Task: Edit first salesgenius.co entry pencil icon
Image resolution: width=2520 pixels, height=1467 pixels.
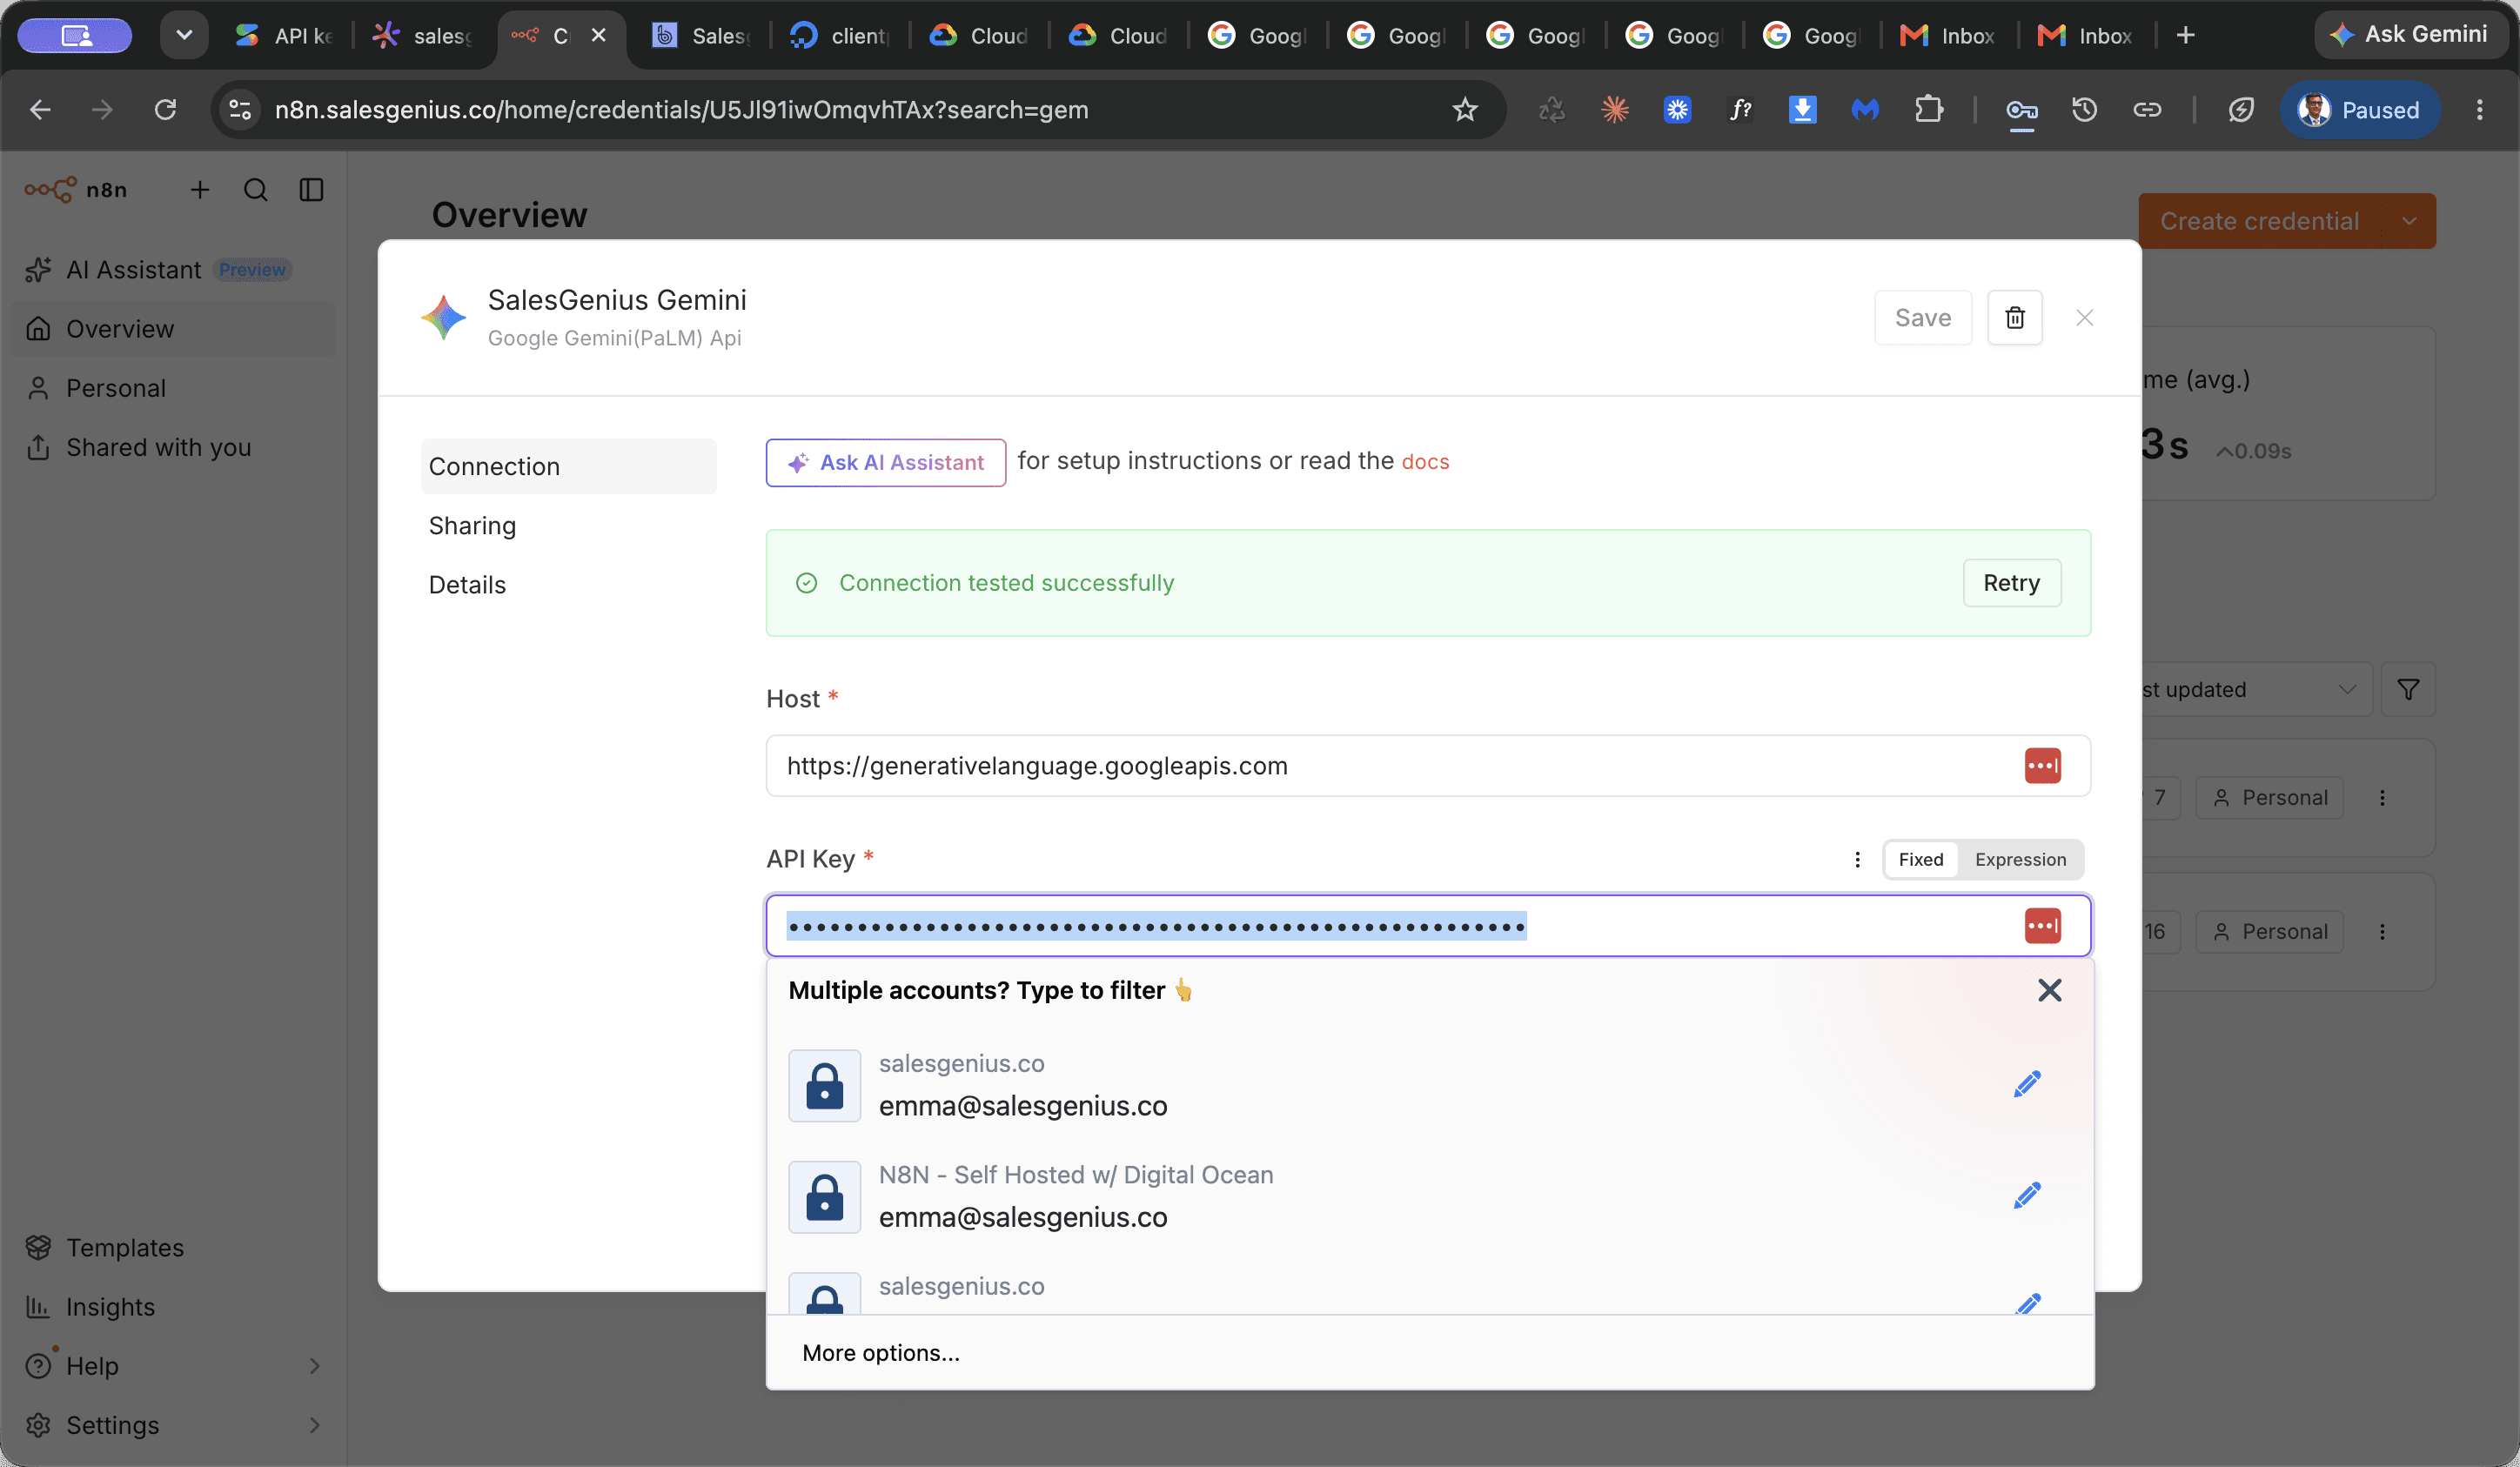Action: (2026, 1084)
